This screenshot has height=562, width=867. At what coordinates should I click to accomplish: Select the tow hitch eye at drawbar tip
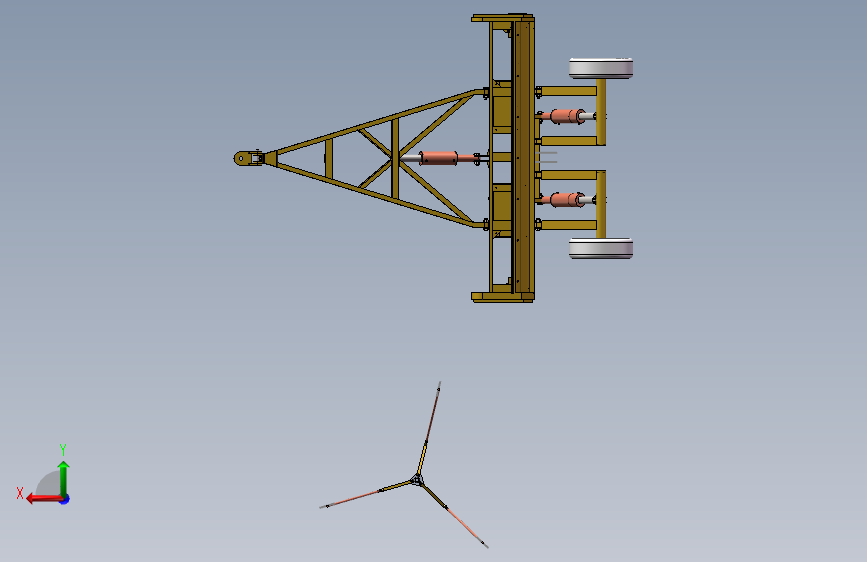click(x=242, y=158)
